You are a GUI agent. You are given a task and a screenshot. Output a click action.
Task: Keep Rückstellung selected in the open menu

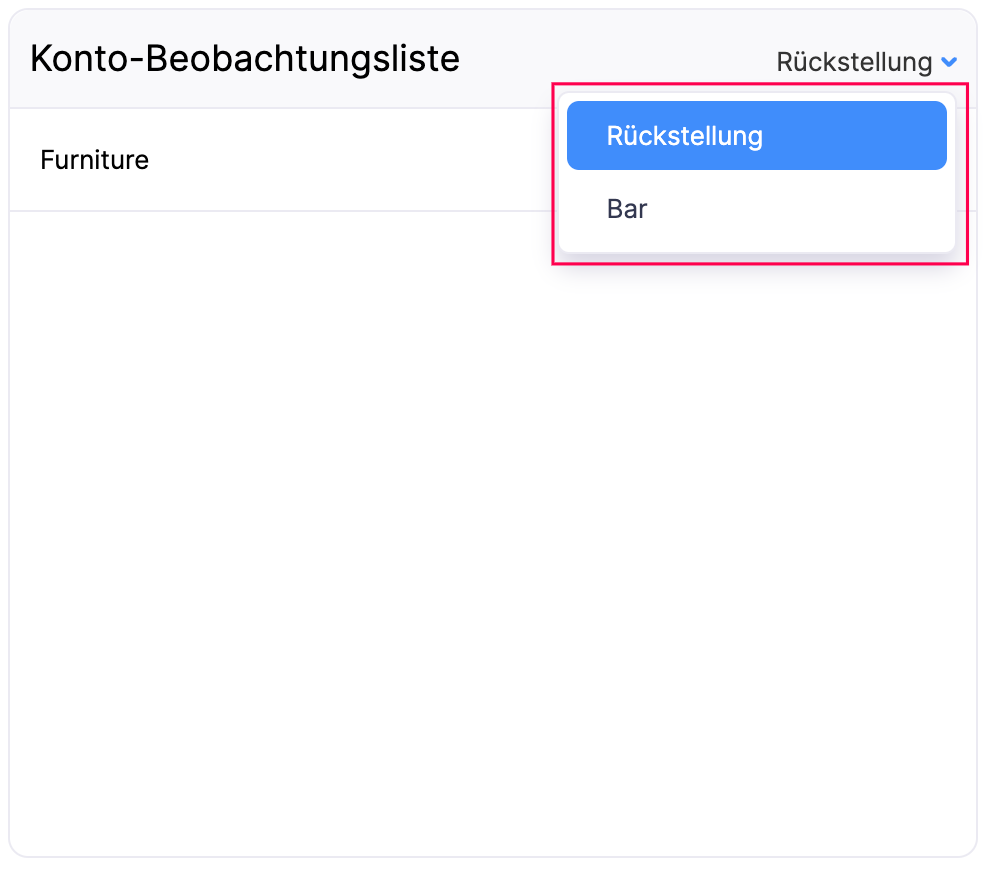(x=684, y=136)
